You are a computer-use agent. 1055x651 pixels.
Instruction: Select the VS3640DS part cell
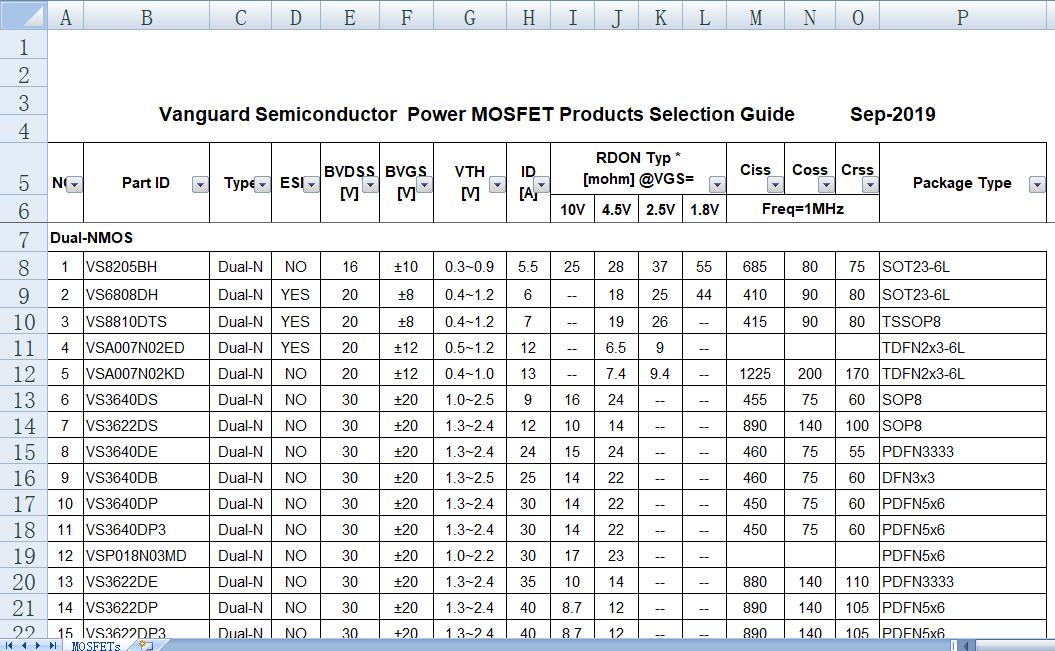147,399
